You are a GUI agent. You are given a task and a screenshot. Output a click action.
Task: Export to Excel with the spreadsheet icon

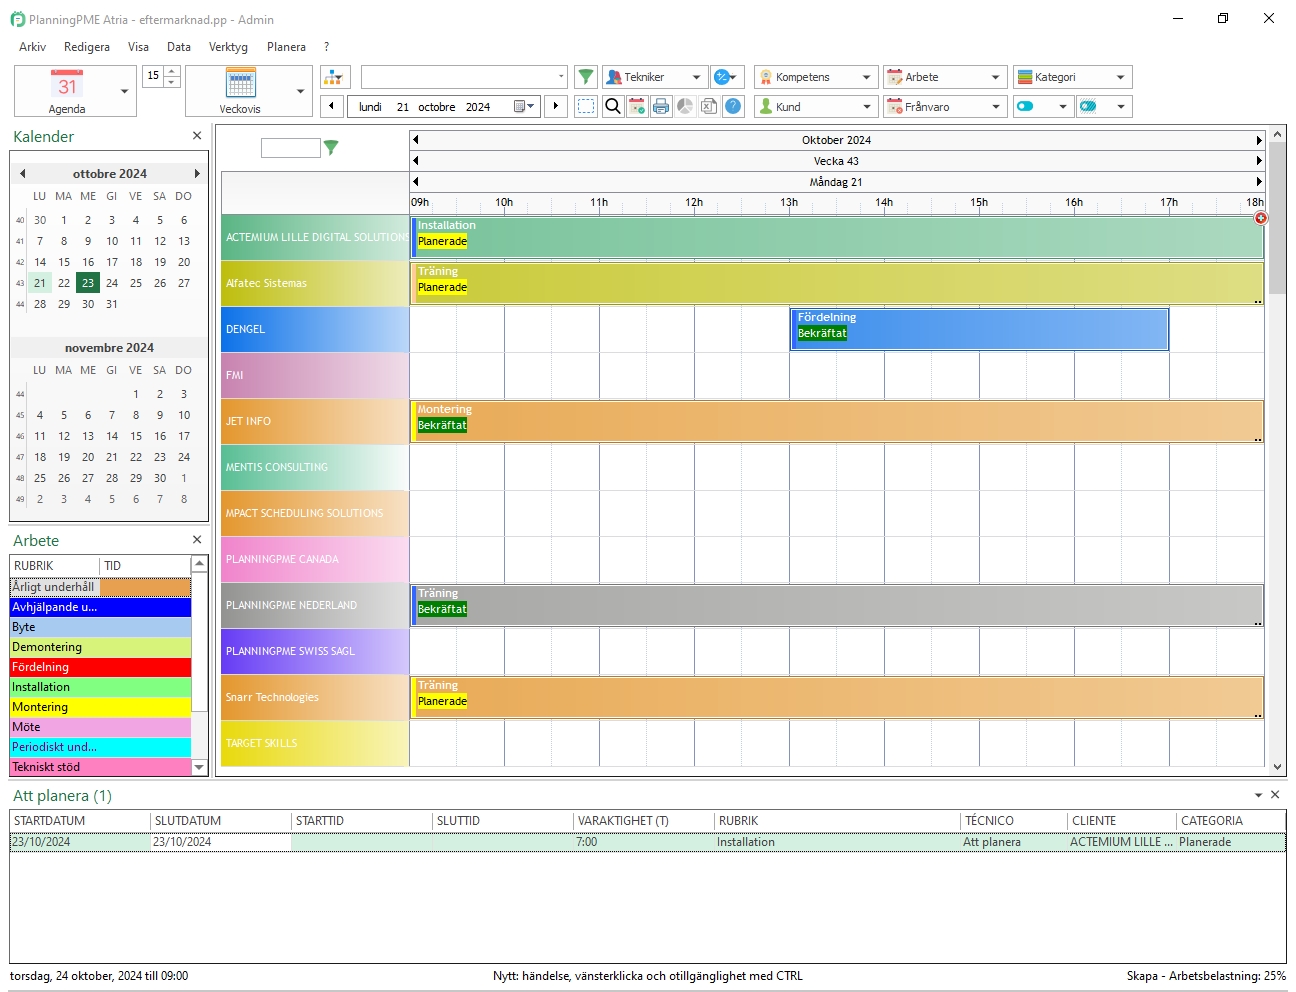point(709,106)
